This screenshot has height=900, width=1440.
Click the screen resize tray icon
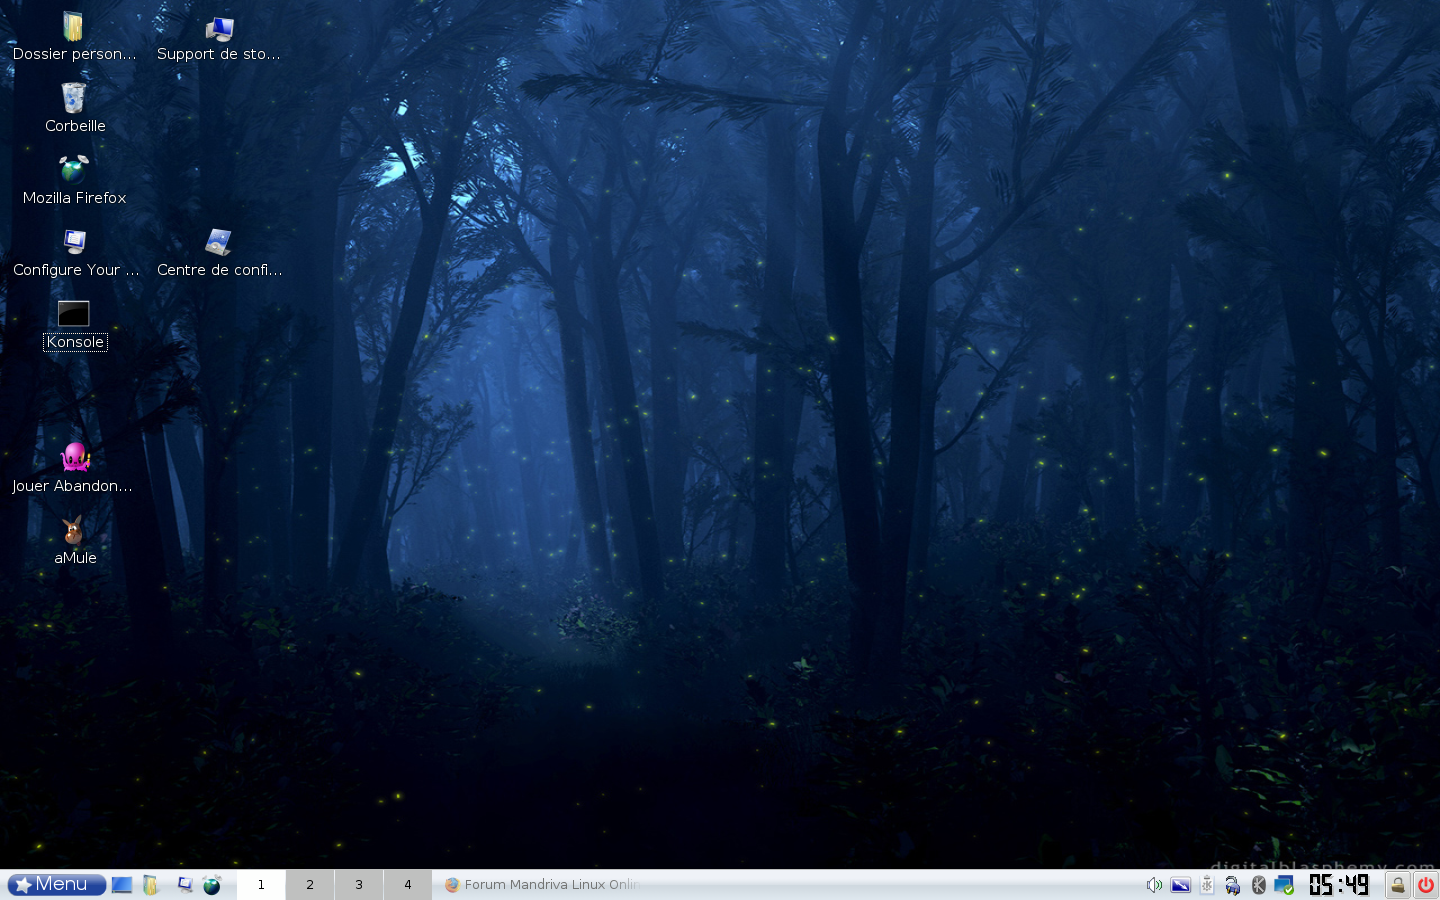pos(1181,884)
